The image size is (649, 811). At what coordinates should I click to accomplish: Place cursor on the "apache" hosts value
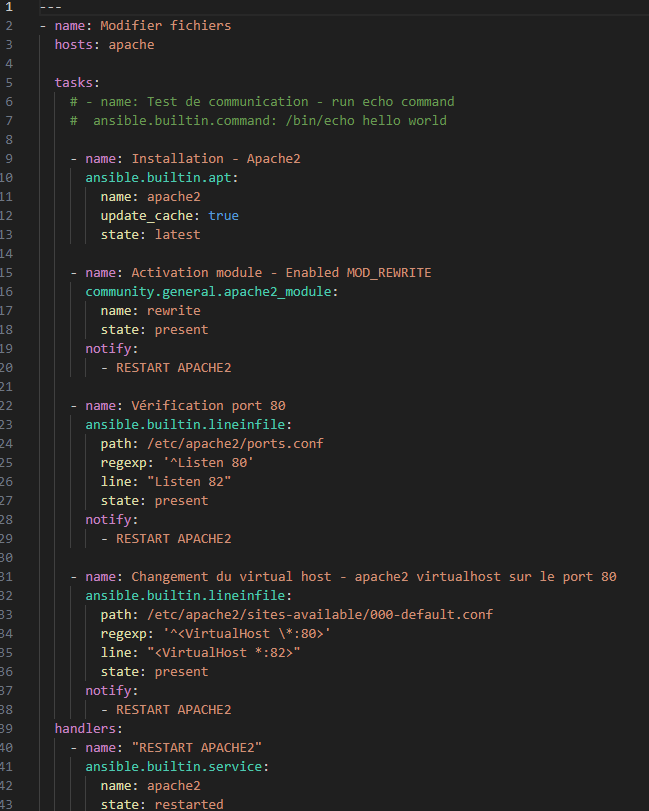131,44
